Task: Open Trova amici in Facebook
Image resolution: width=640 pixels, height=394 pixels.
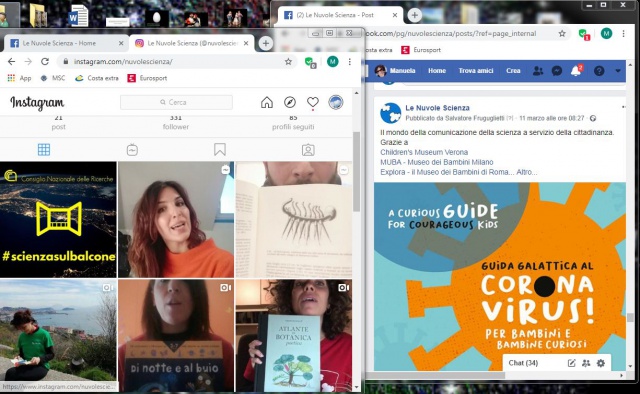Action: 476,71
